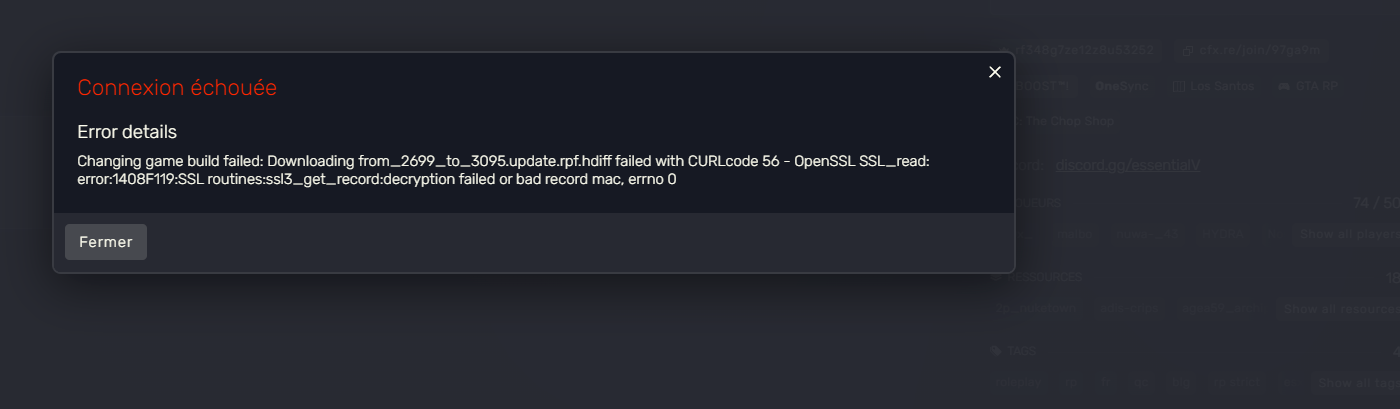Expand Show all players

point(1348,235)
